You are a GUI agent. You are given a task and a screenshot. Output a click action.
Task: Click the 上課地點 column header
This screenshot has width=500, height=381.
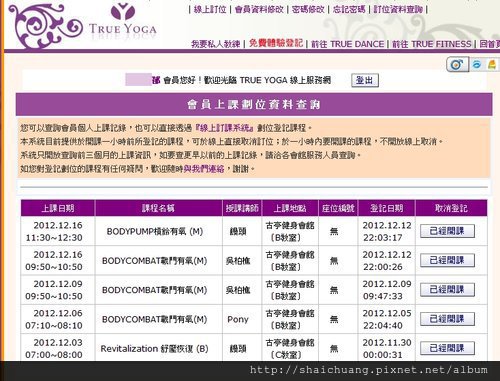(290, 208)
